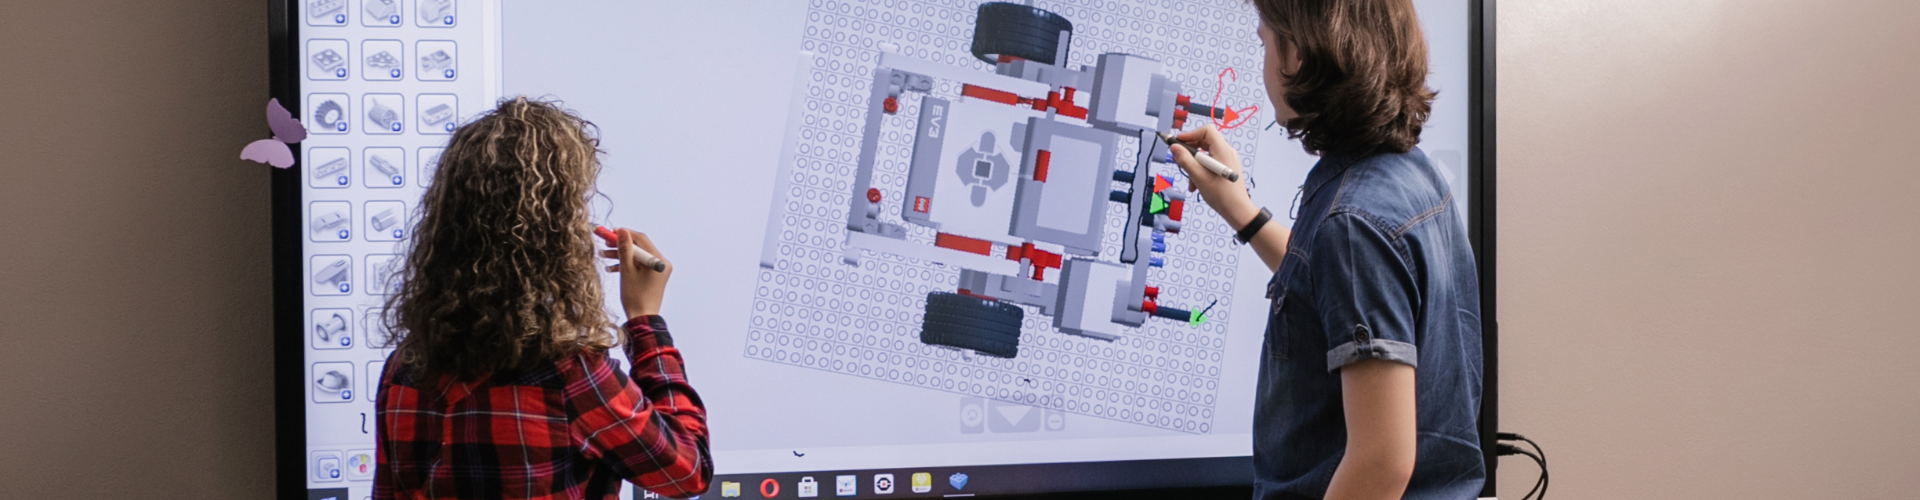The width and height of the screenshot is (1920, 500).
Task: Select the axle pin parts category
Action: point(383,168)
